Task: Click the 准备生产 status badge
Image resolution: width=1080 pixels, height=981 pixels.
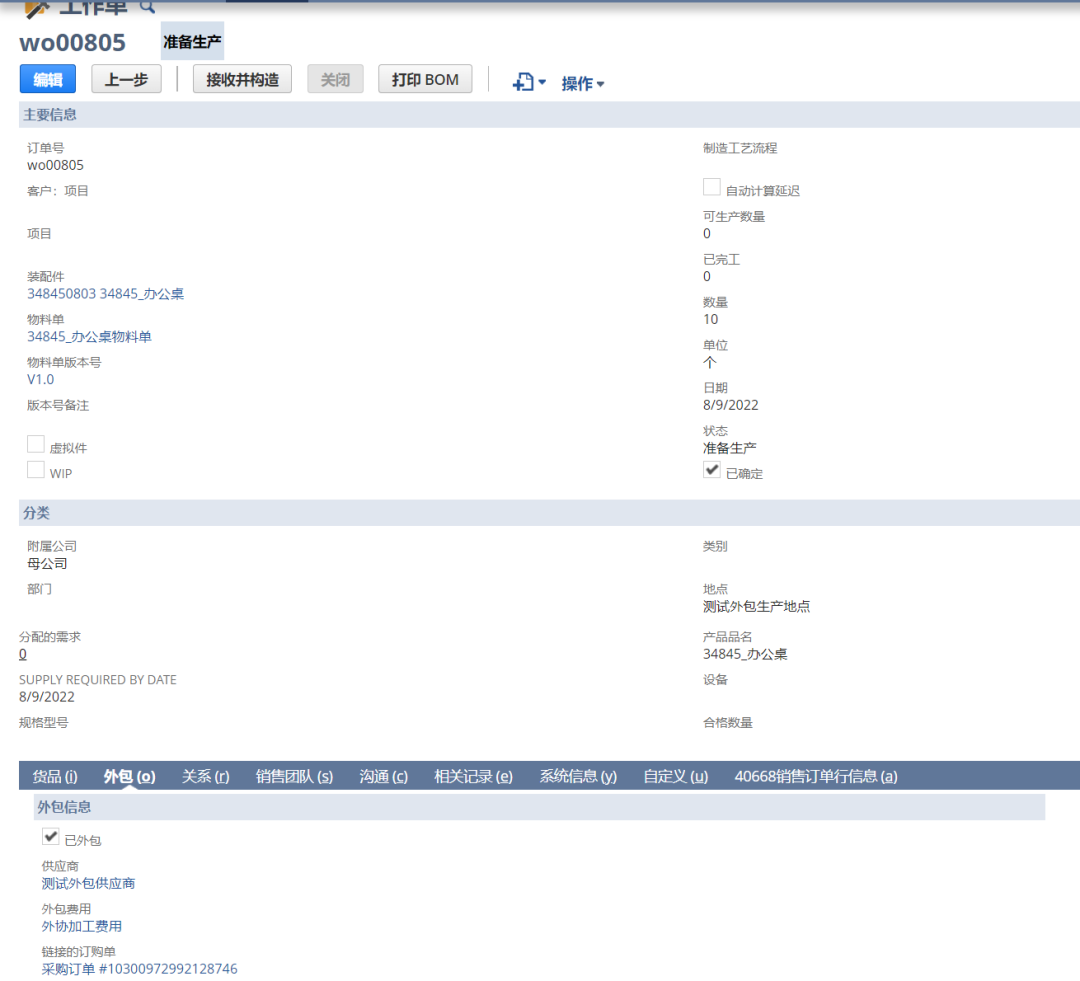Action: (192, 42)
